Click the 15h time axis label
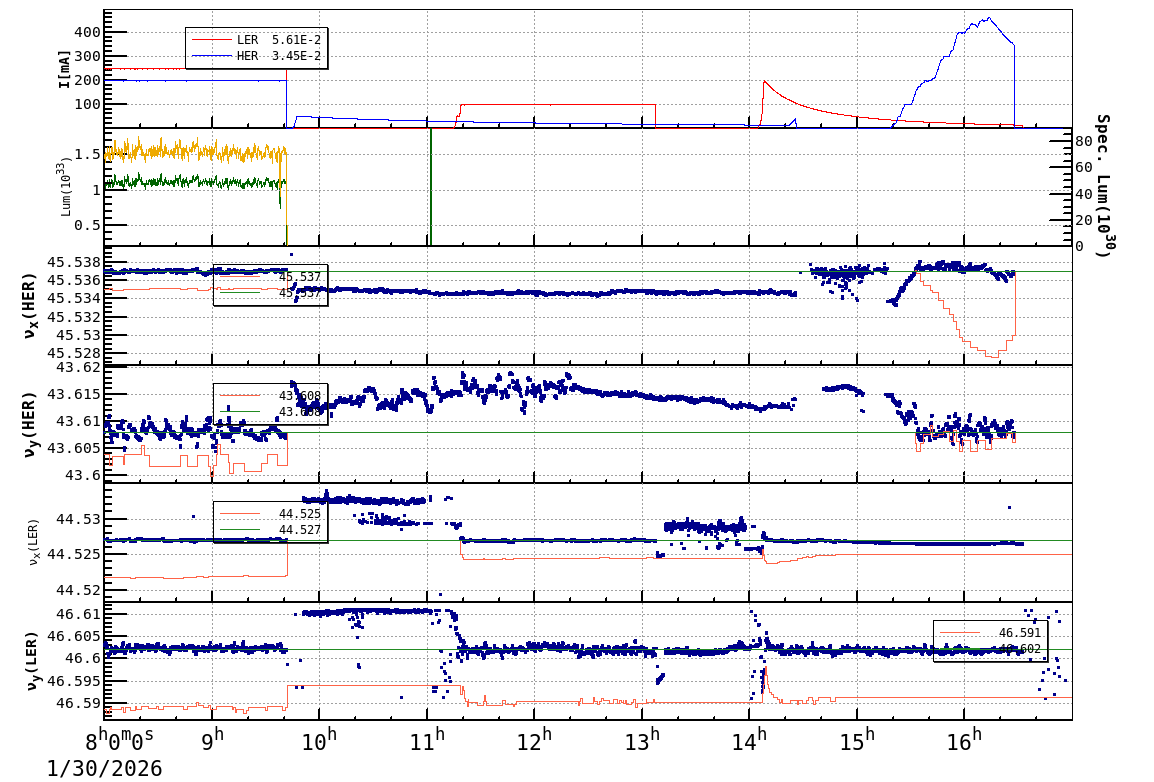The height and width of the screenshot is (782, 1154). 857,739
